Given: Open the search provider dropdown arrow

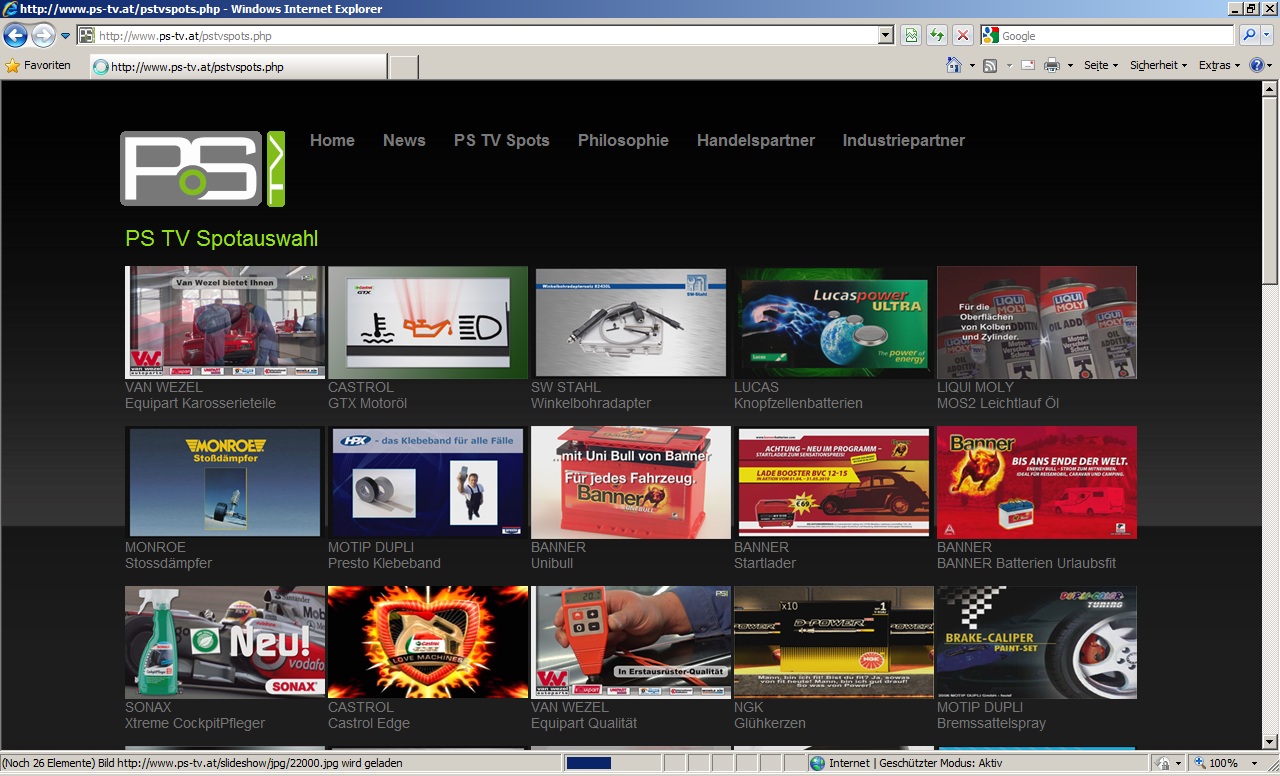Looking at the screenshot, I should (1267, 36).
